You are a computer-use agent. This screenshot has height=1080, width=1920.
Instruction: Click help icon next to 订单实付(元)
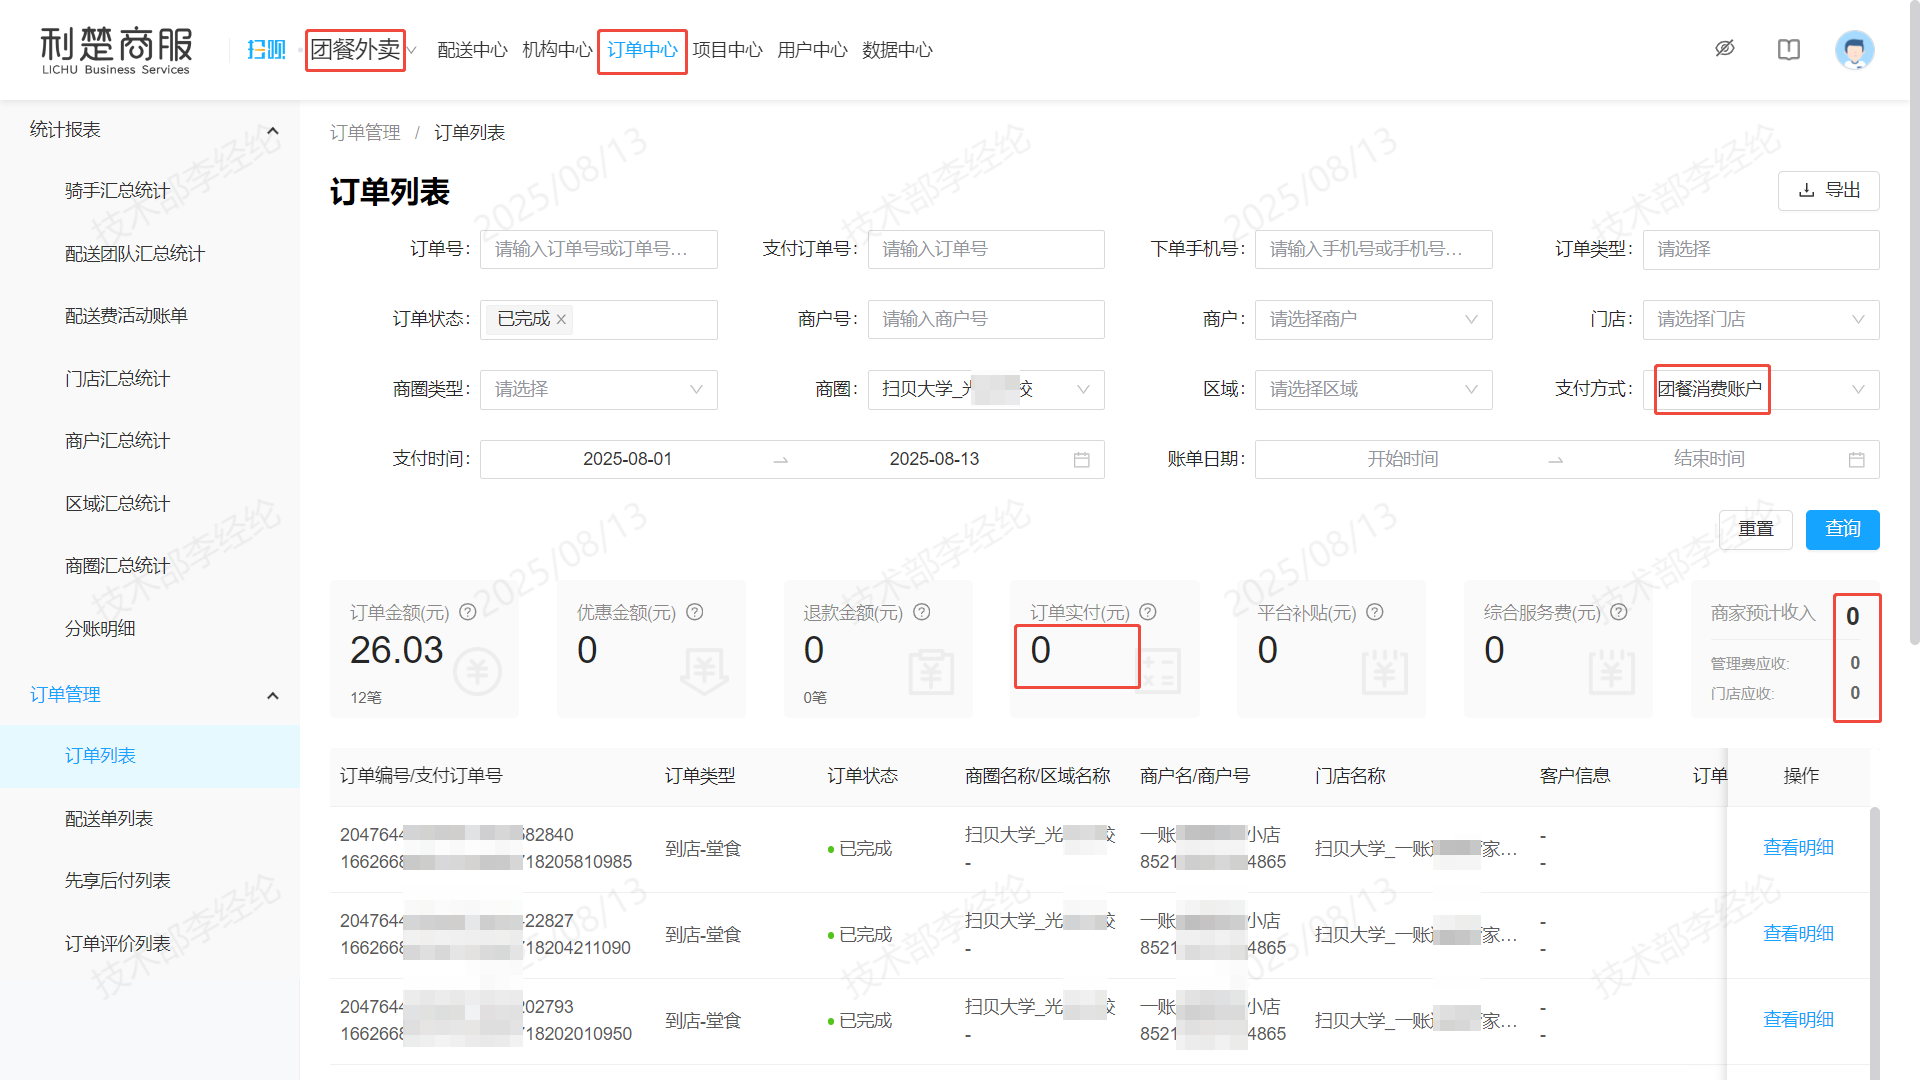point(1148,612)
